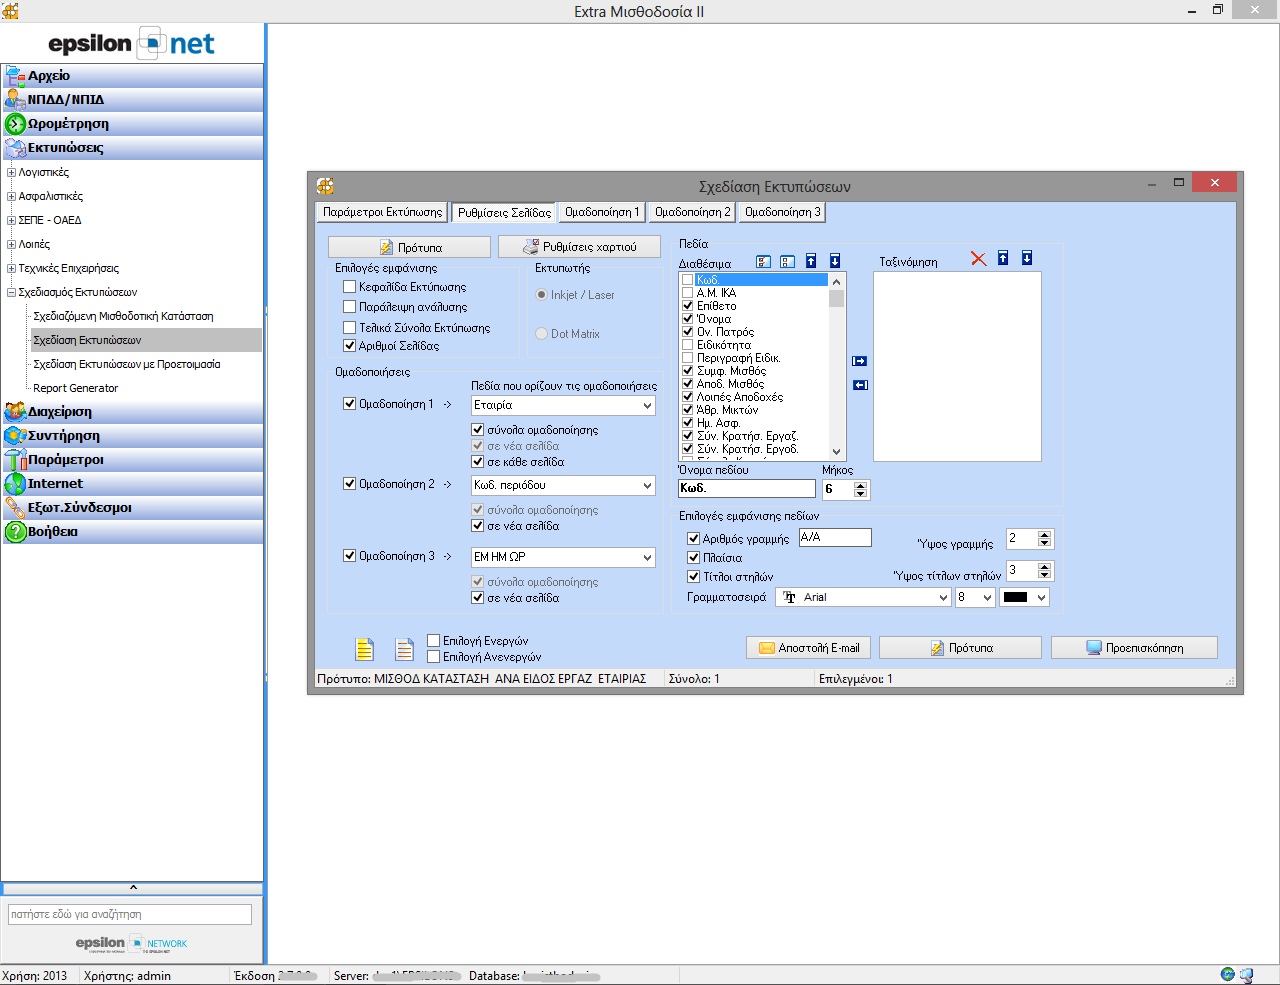Click the orange-lined document icon near Επιλογή Ενεργών
The width and height of the screenshot is (1280, 985).
coord(404,649)
